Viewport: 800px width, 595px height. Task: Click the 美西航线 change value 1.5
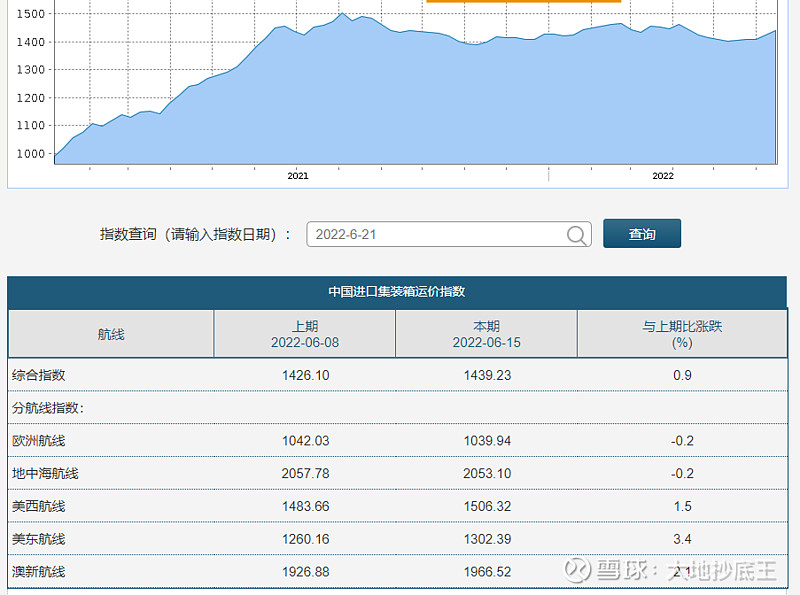click(682, 506)
